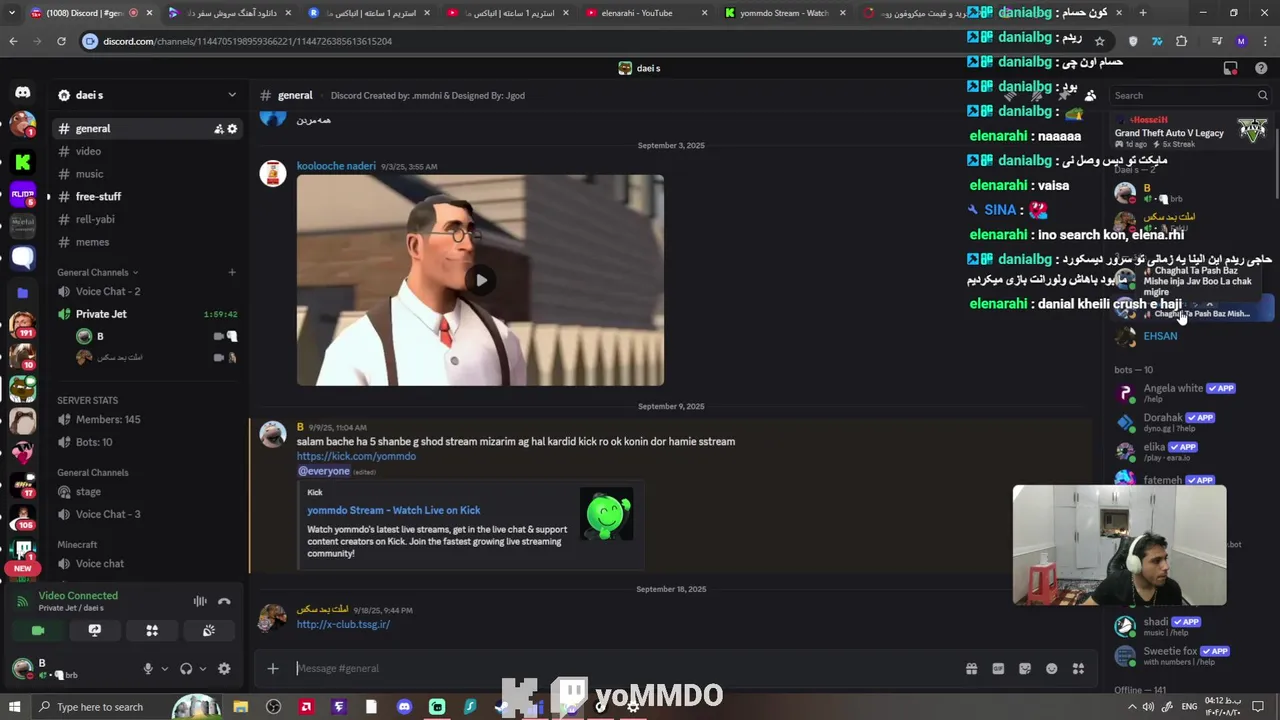Open Discord from the Windows taskbar
This screenshot has height=720, width=1280.
pos(404,707)
